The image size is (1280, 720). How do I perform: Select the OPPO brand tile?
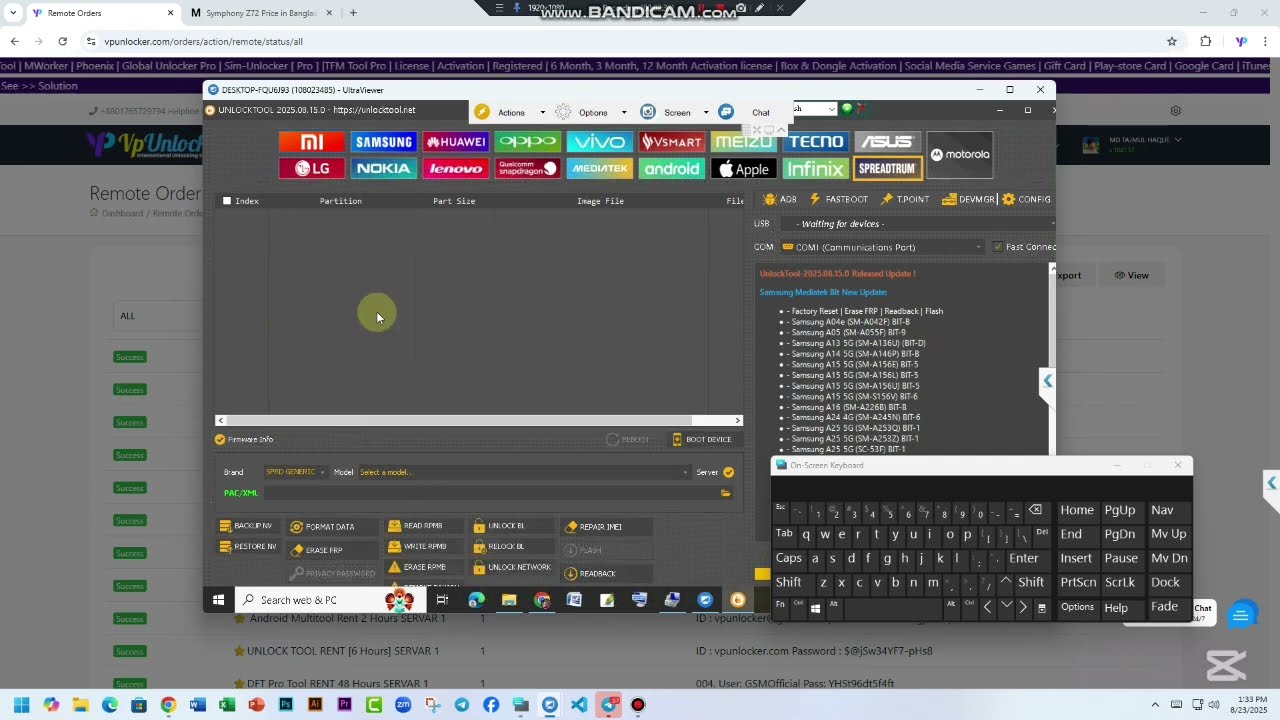click(x=528, y=142)
